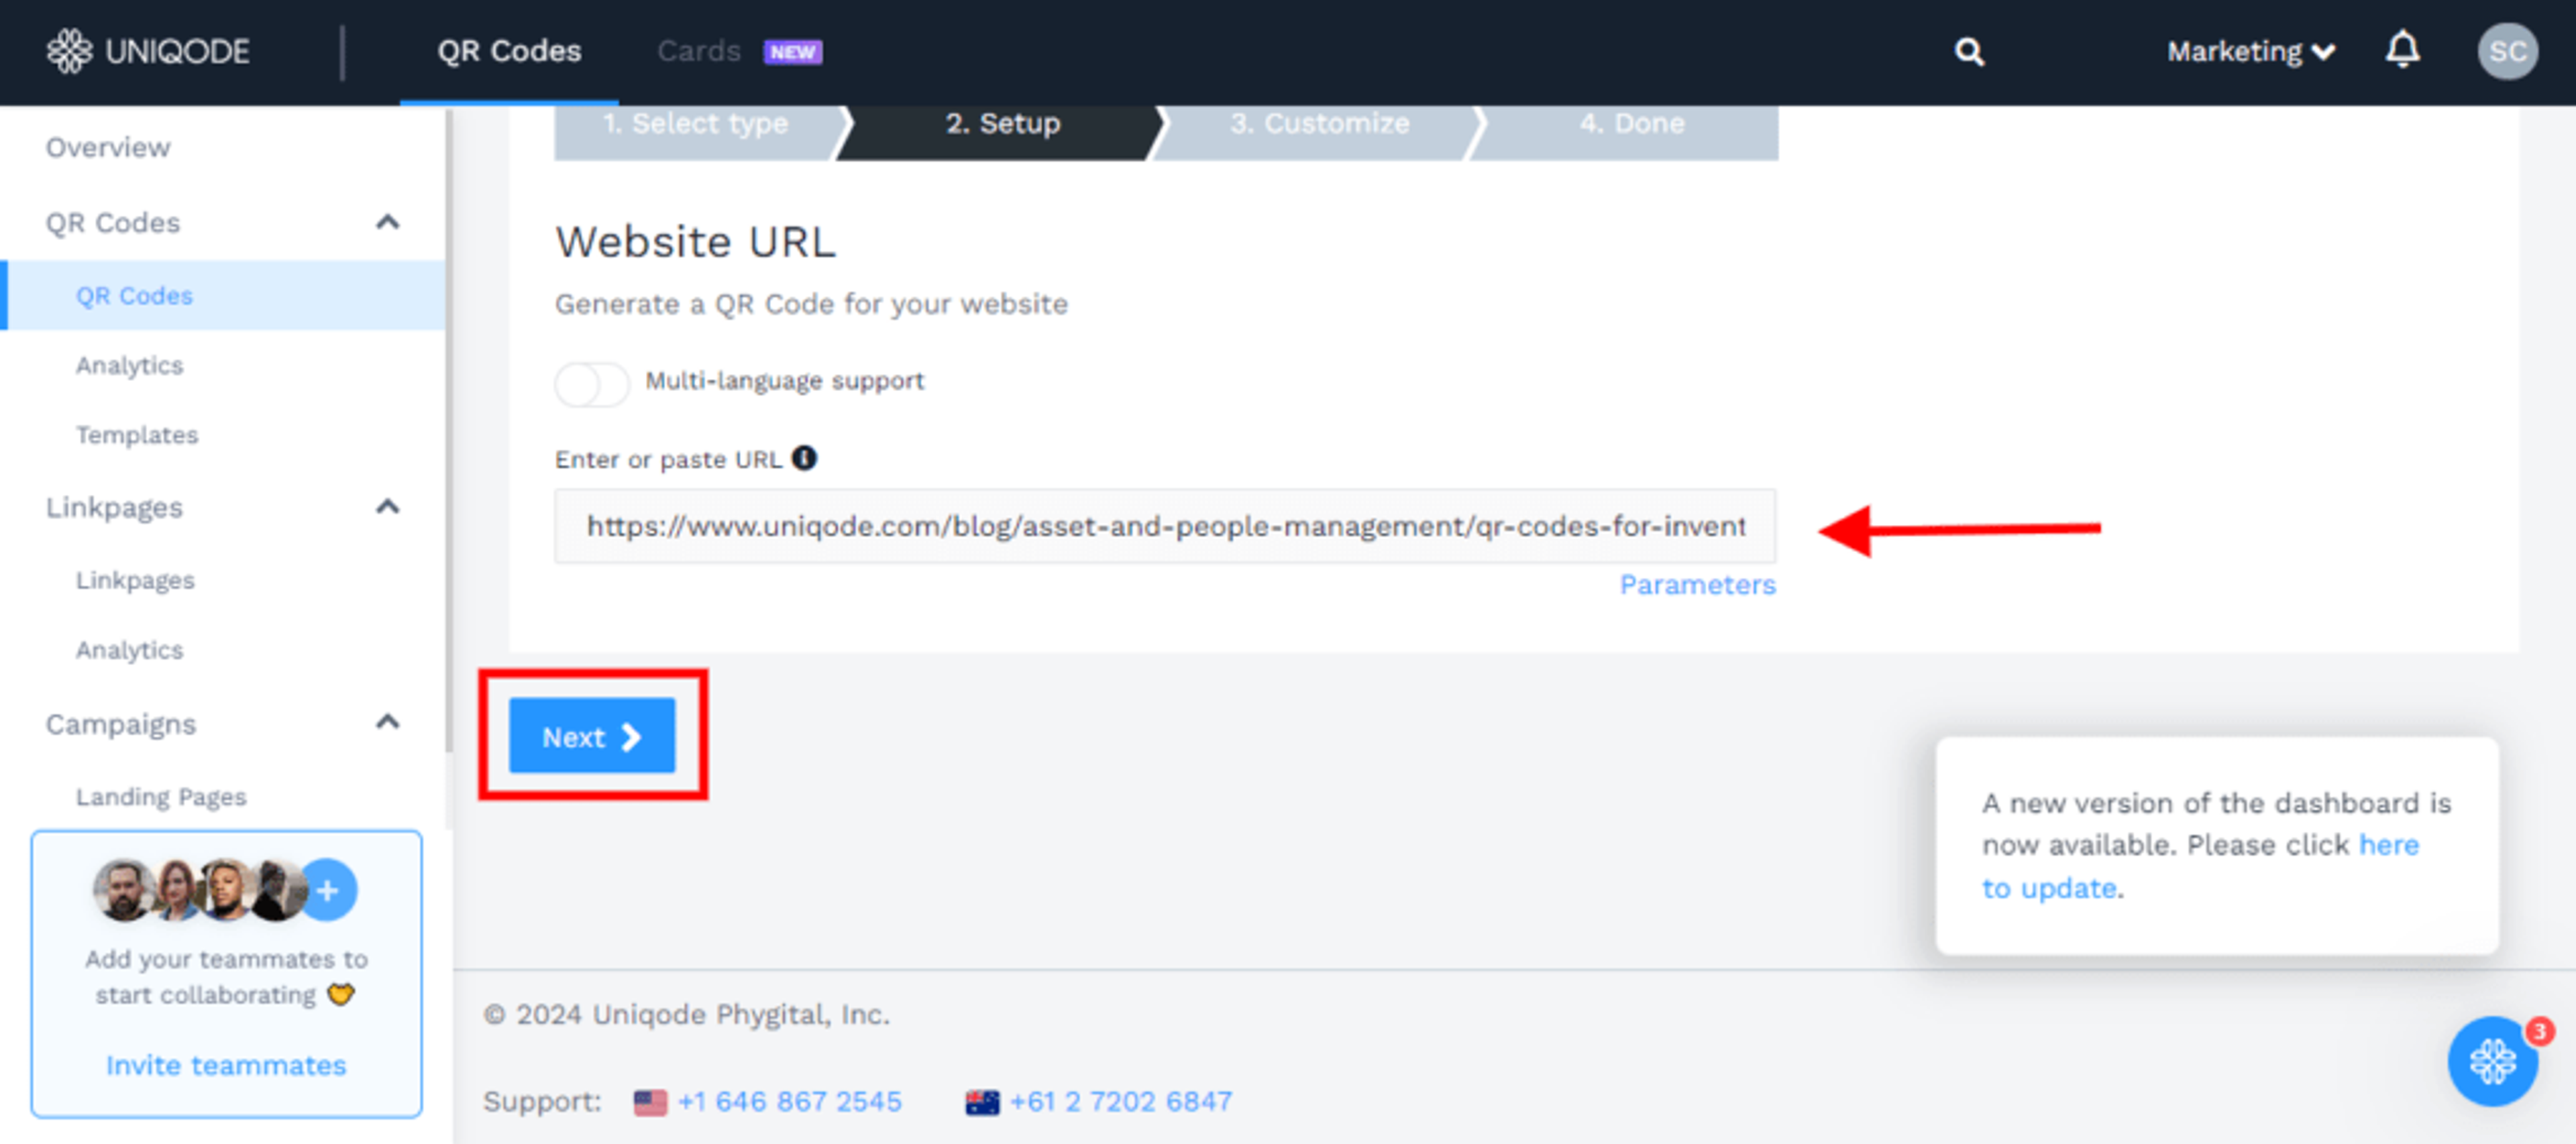Open notifications bell icon
Image resolution: width=2576 pixels, height=1144 pixels.
coord(2402,50)
